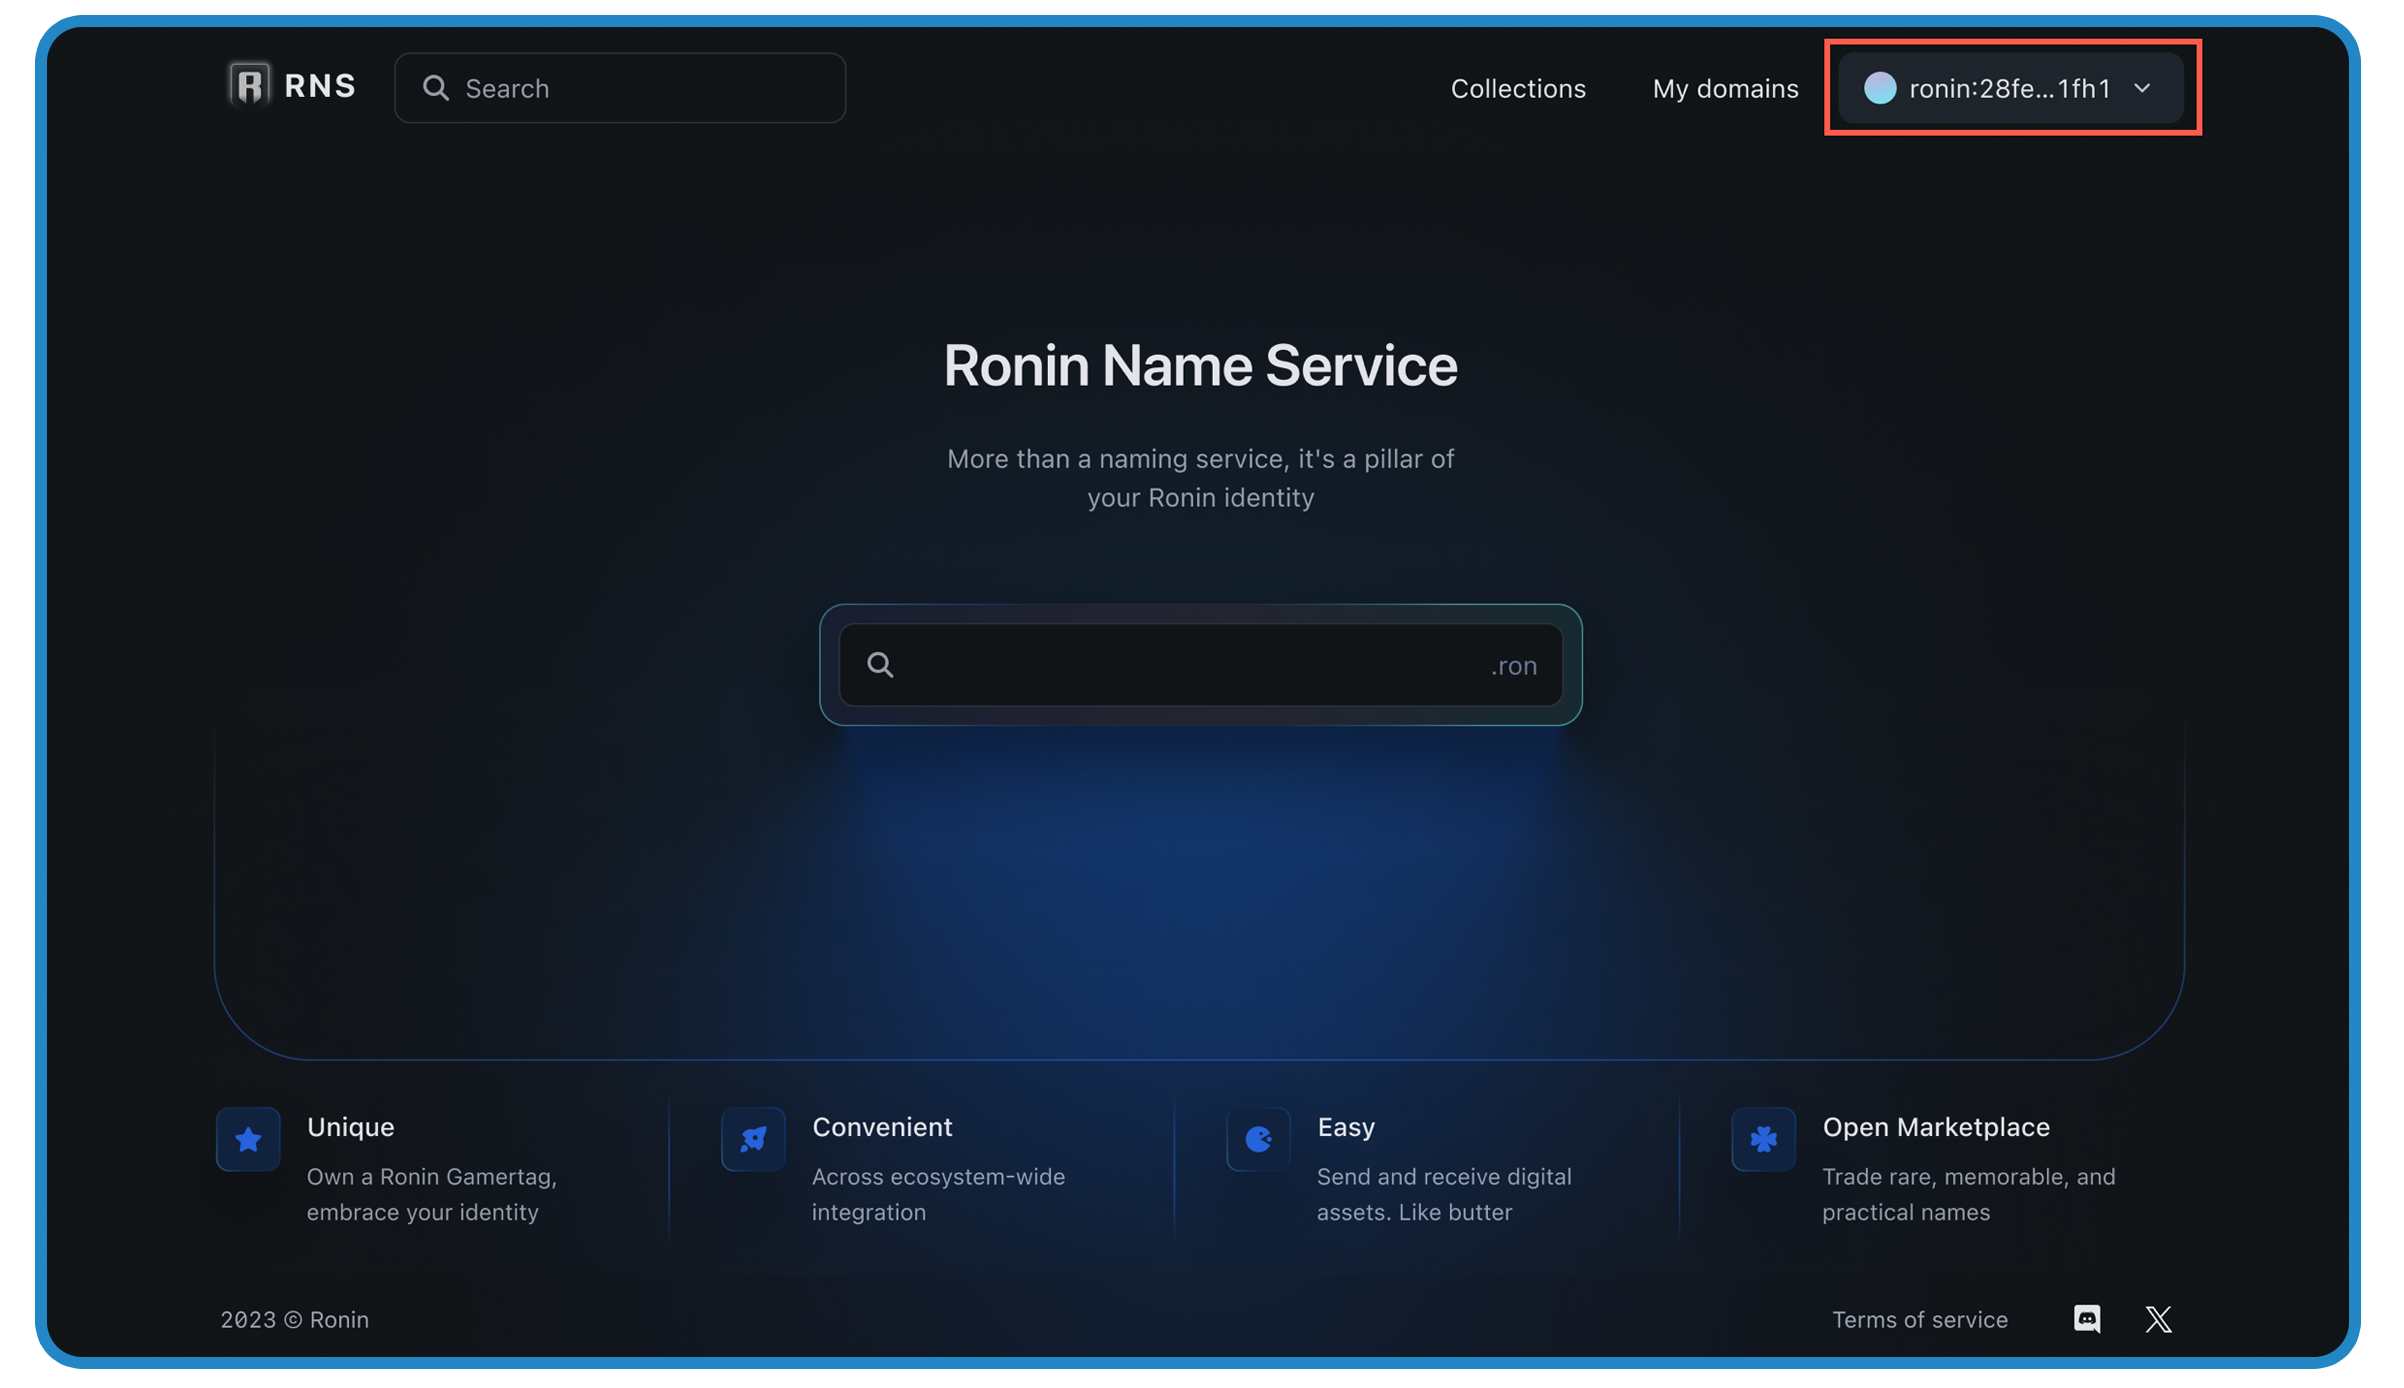Click the 2023 © Ronin footer text
2404x1388 pixels.
(x=294, y=1320)
